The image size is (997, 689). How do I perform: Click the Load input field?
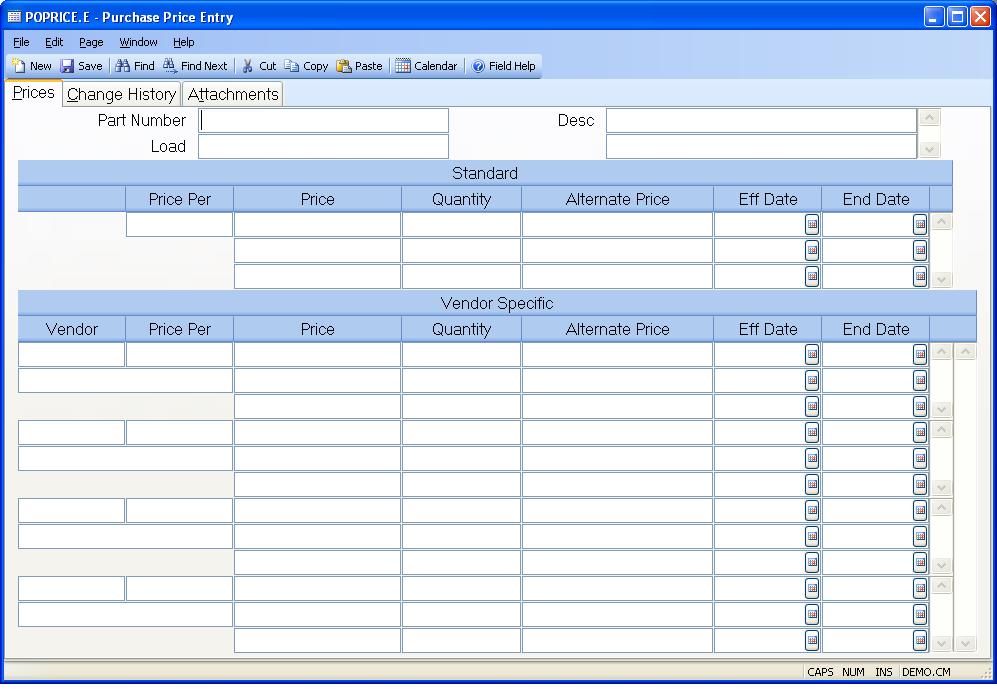click(324, 147)
